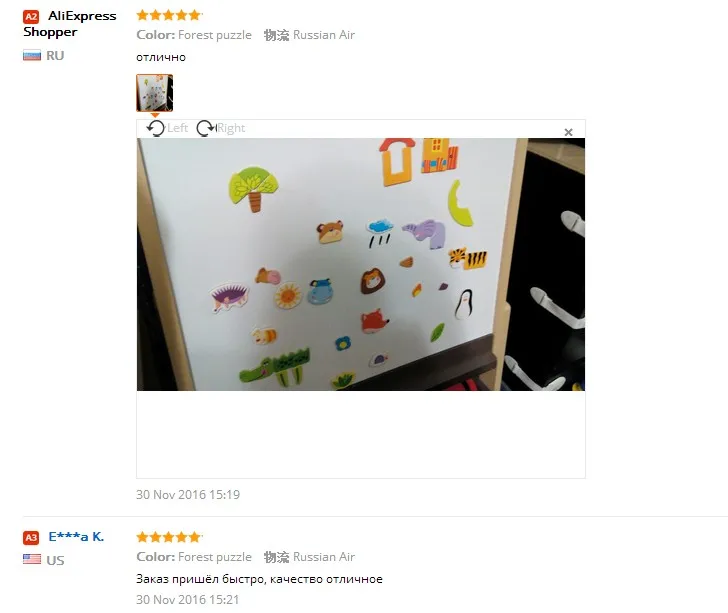Image resolution: width=728 pixels, height=613 pixels.
Task: Click first review's five-star rating
Action: 169,15
